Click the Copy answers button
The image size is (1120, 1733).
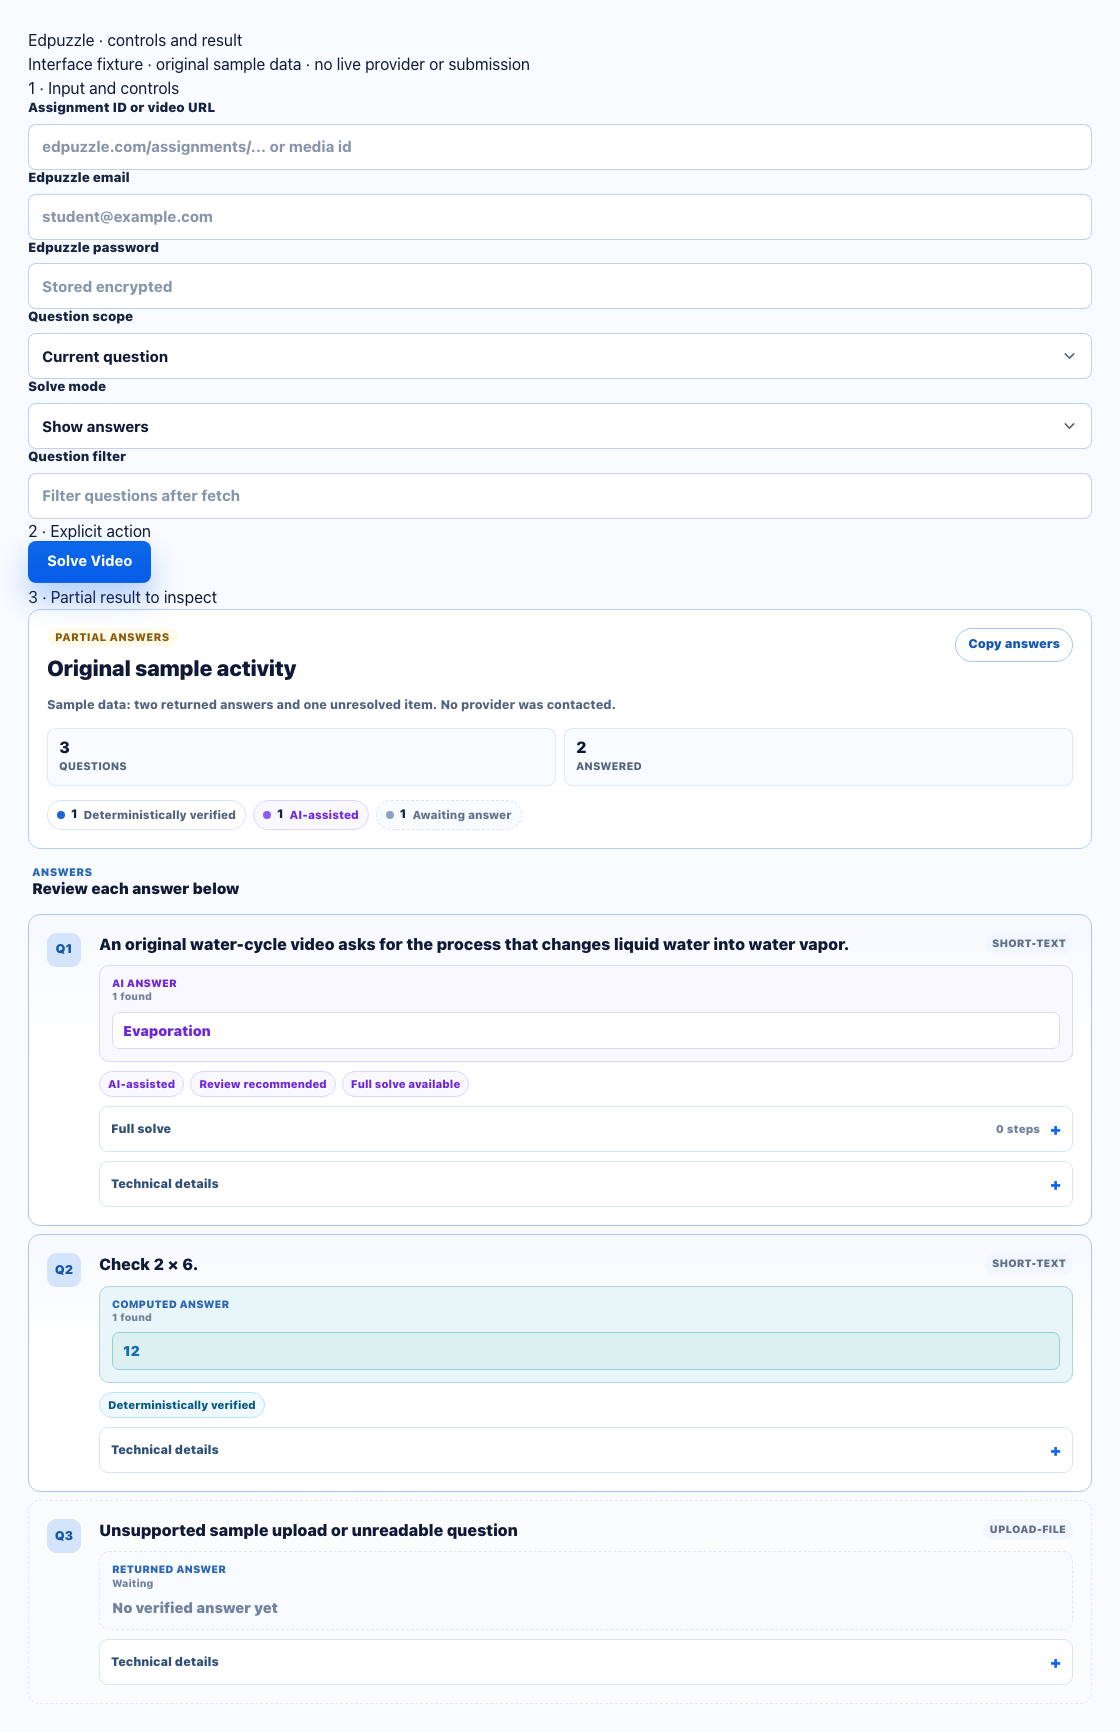point(1013,645)
